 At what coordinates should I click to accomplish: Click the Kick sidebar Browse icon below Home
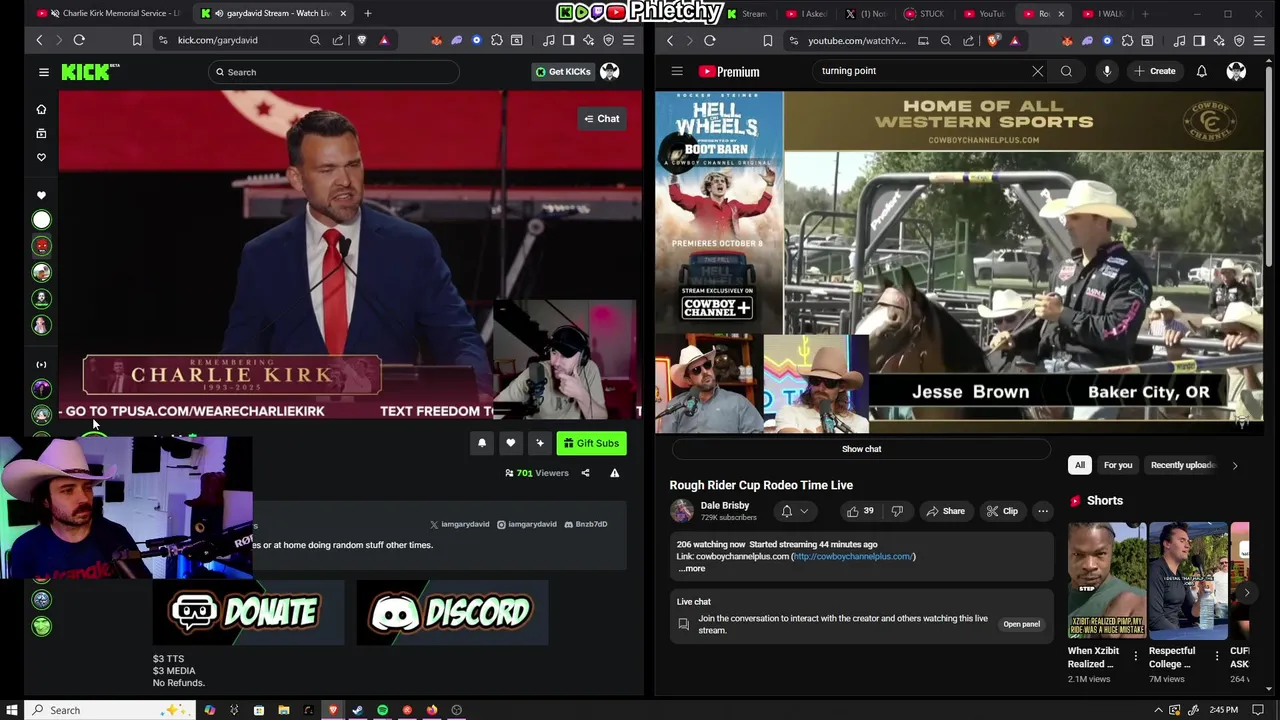point(41,133)
